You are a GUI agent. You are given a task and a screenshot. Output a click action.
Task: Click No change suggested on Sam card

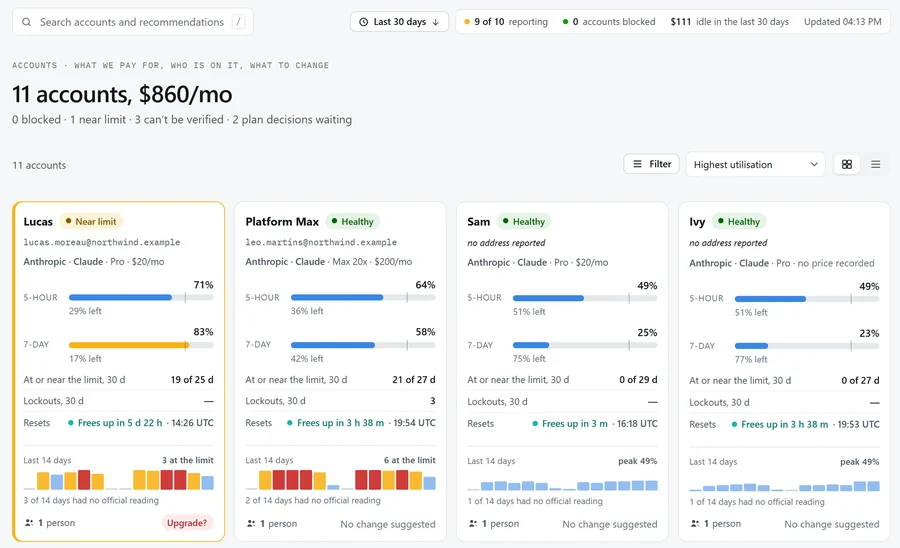point(610,524)
